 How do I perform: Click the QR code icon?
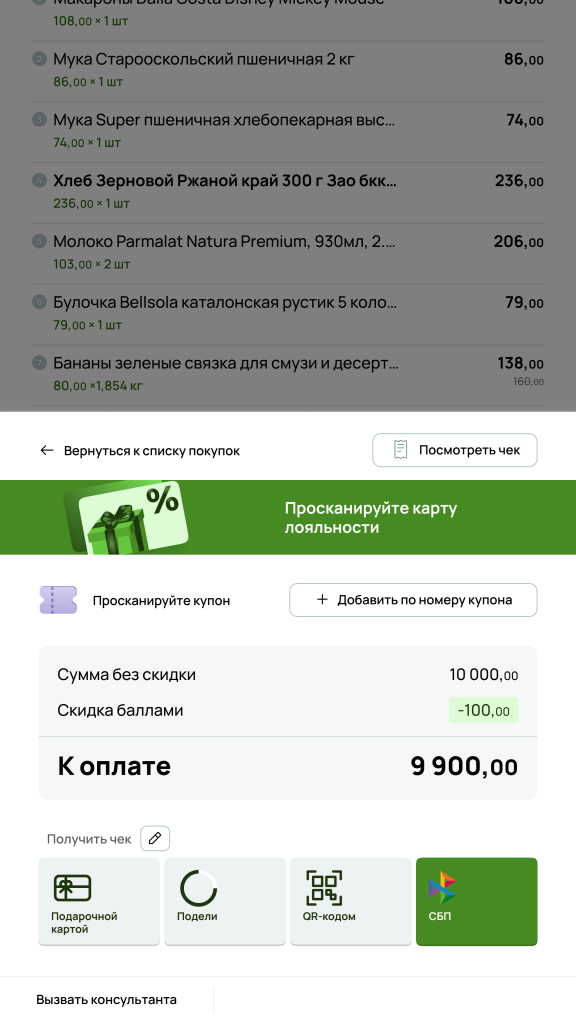[324, 888]
